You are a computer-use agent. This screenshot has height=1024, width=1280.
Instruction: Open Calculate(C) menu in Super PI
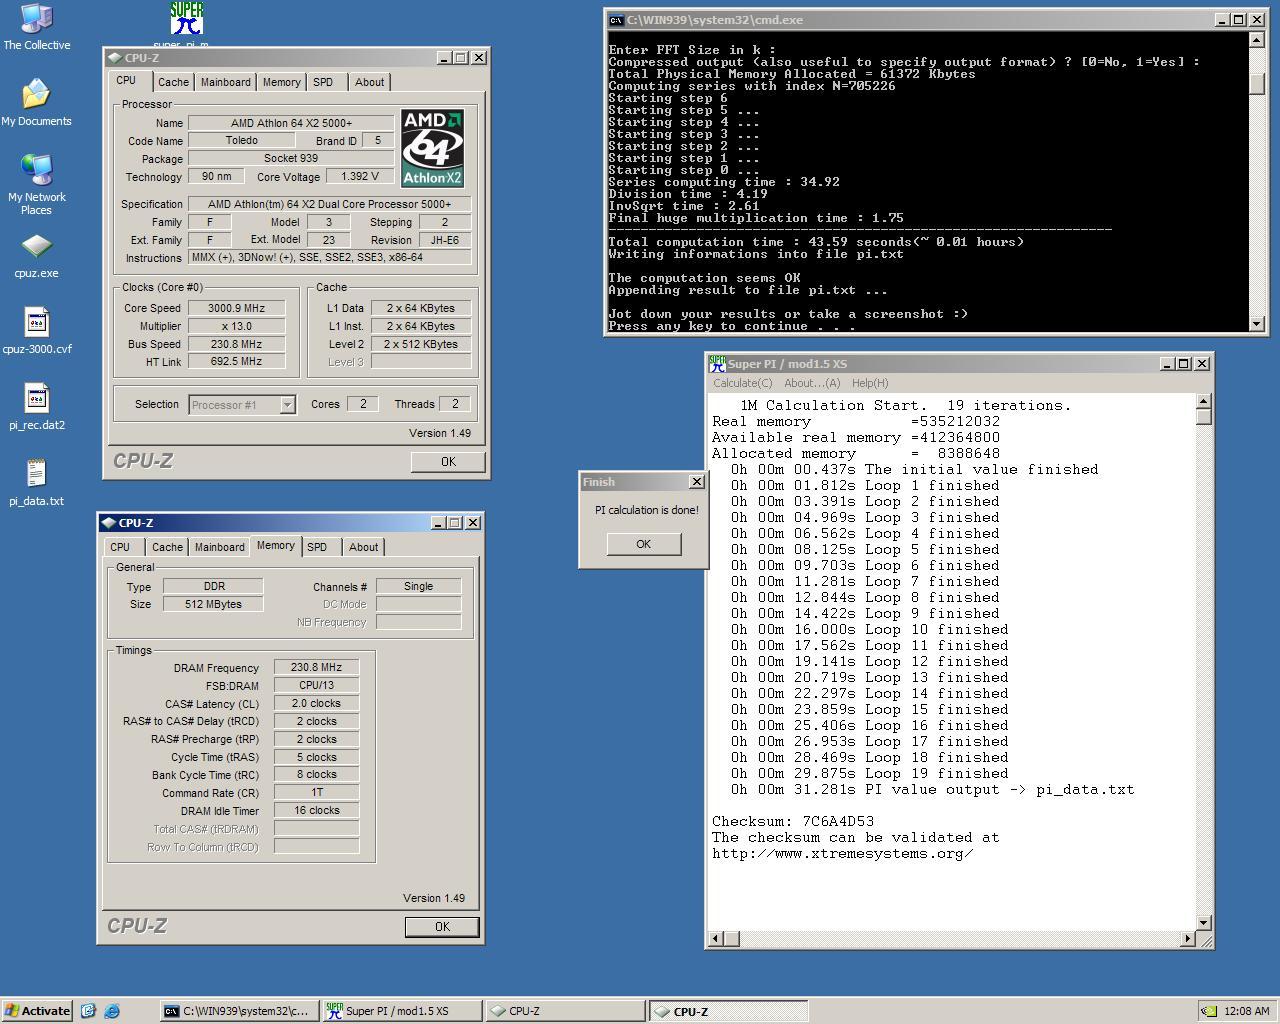pyautogui.click(x=742, y=383)
